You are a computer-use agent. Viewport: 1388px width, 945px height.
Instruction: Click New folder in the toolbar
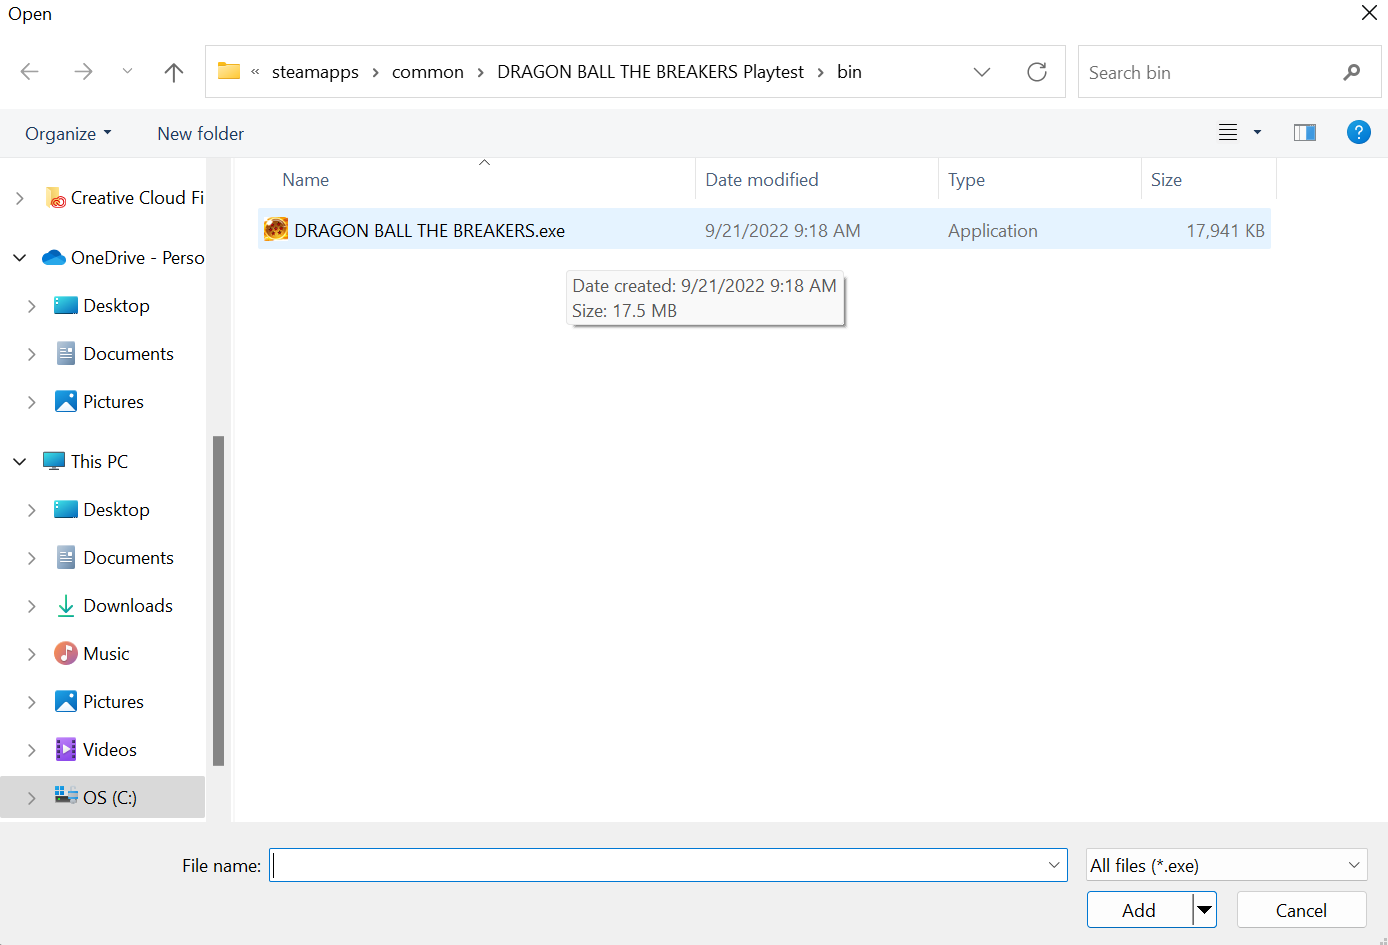coord(200,134)
